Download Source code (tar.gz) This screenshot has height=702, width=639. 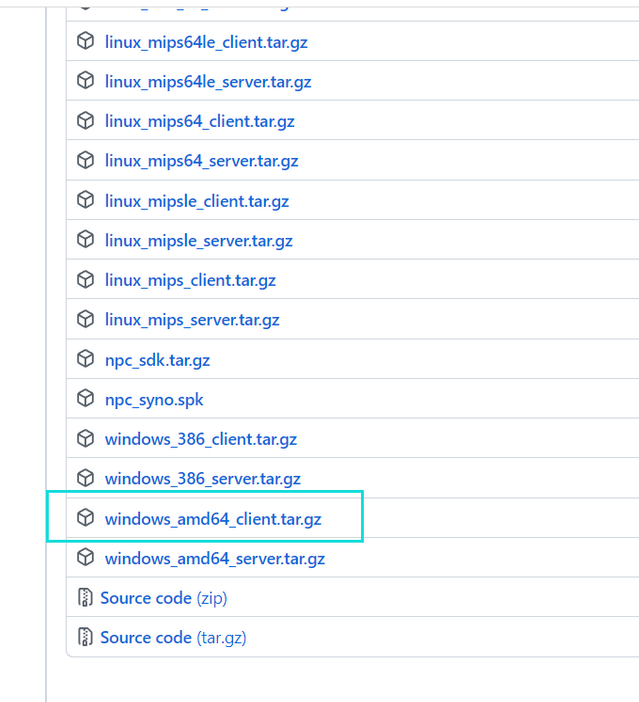(173, 638)
